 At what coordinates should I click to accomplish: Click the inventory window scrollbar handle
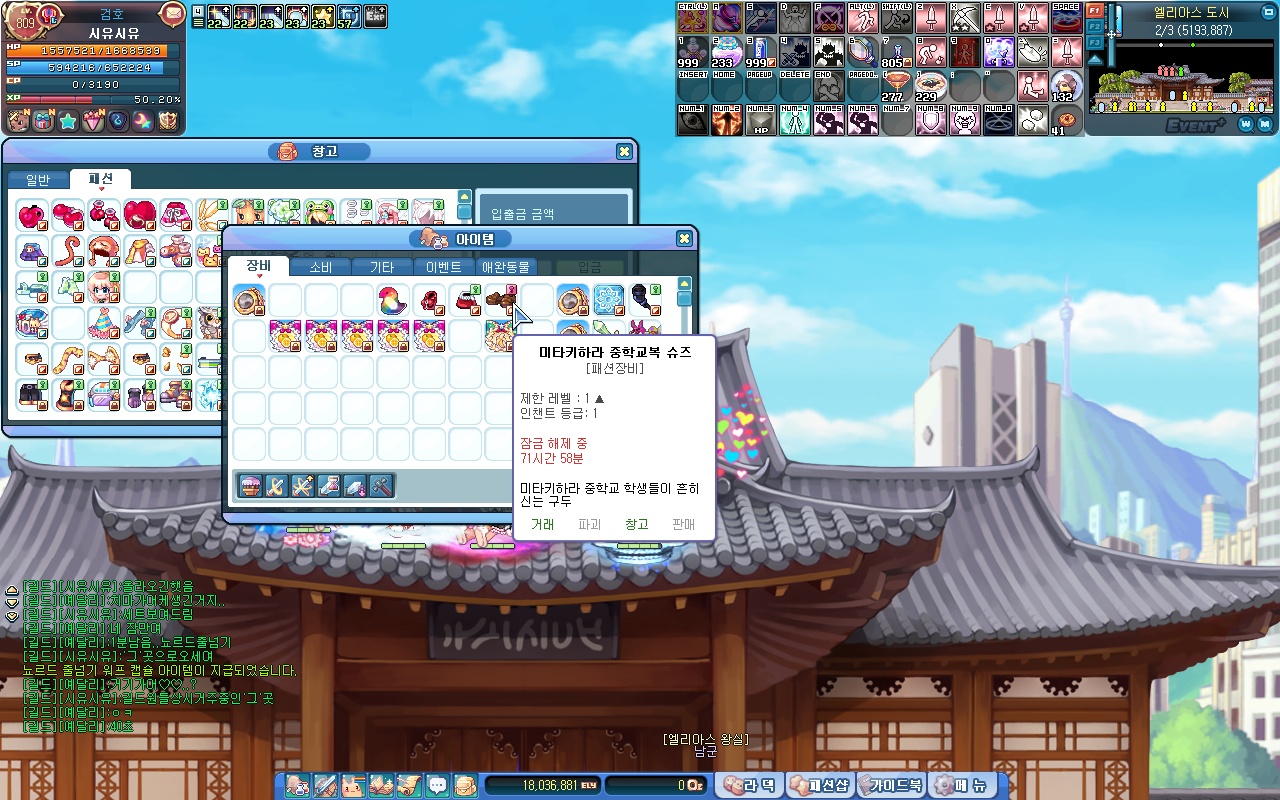point(684,299)
